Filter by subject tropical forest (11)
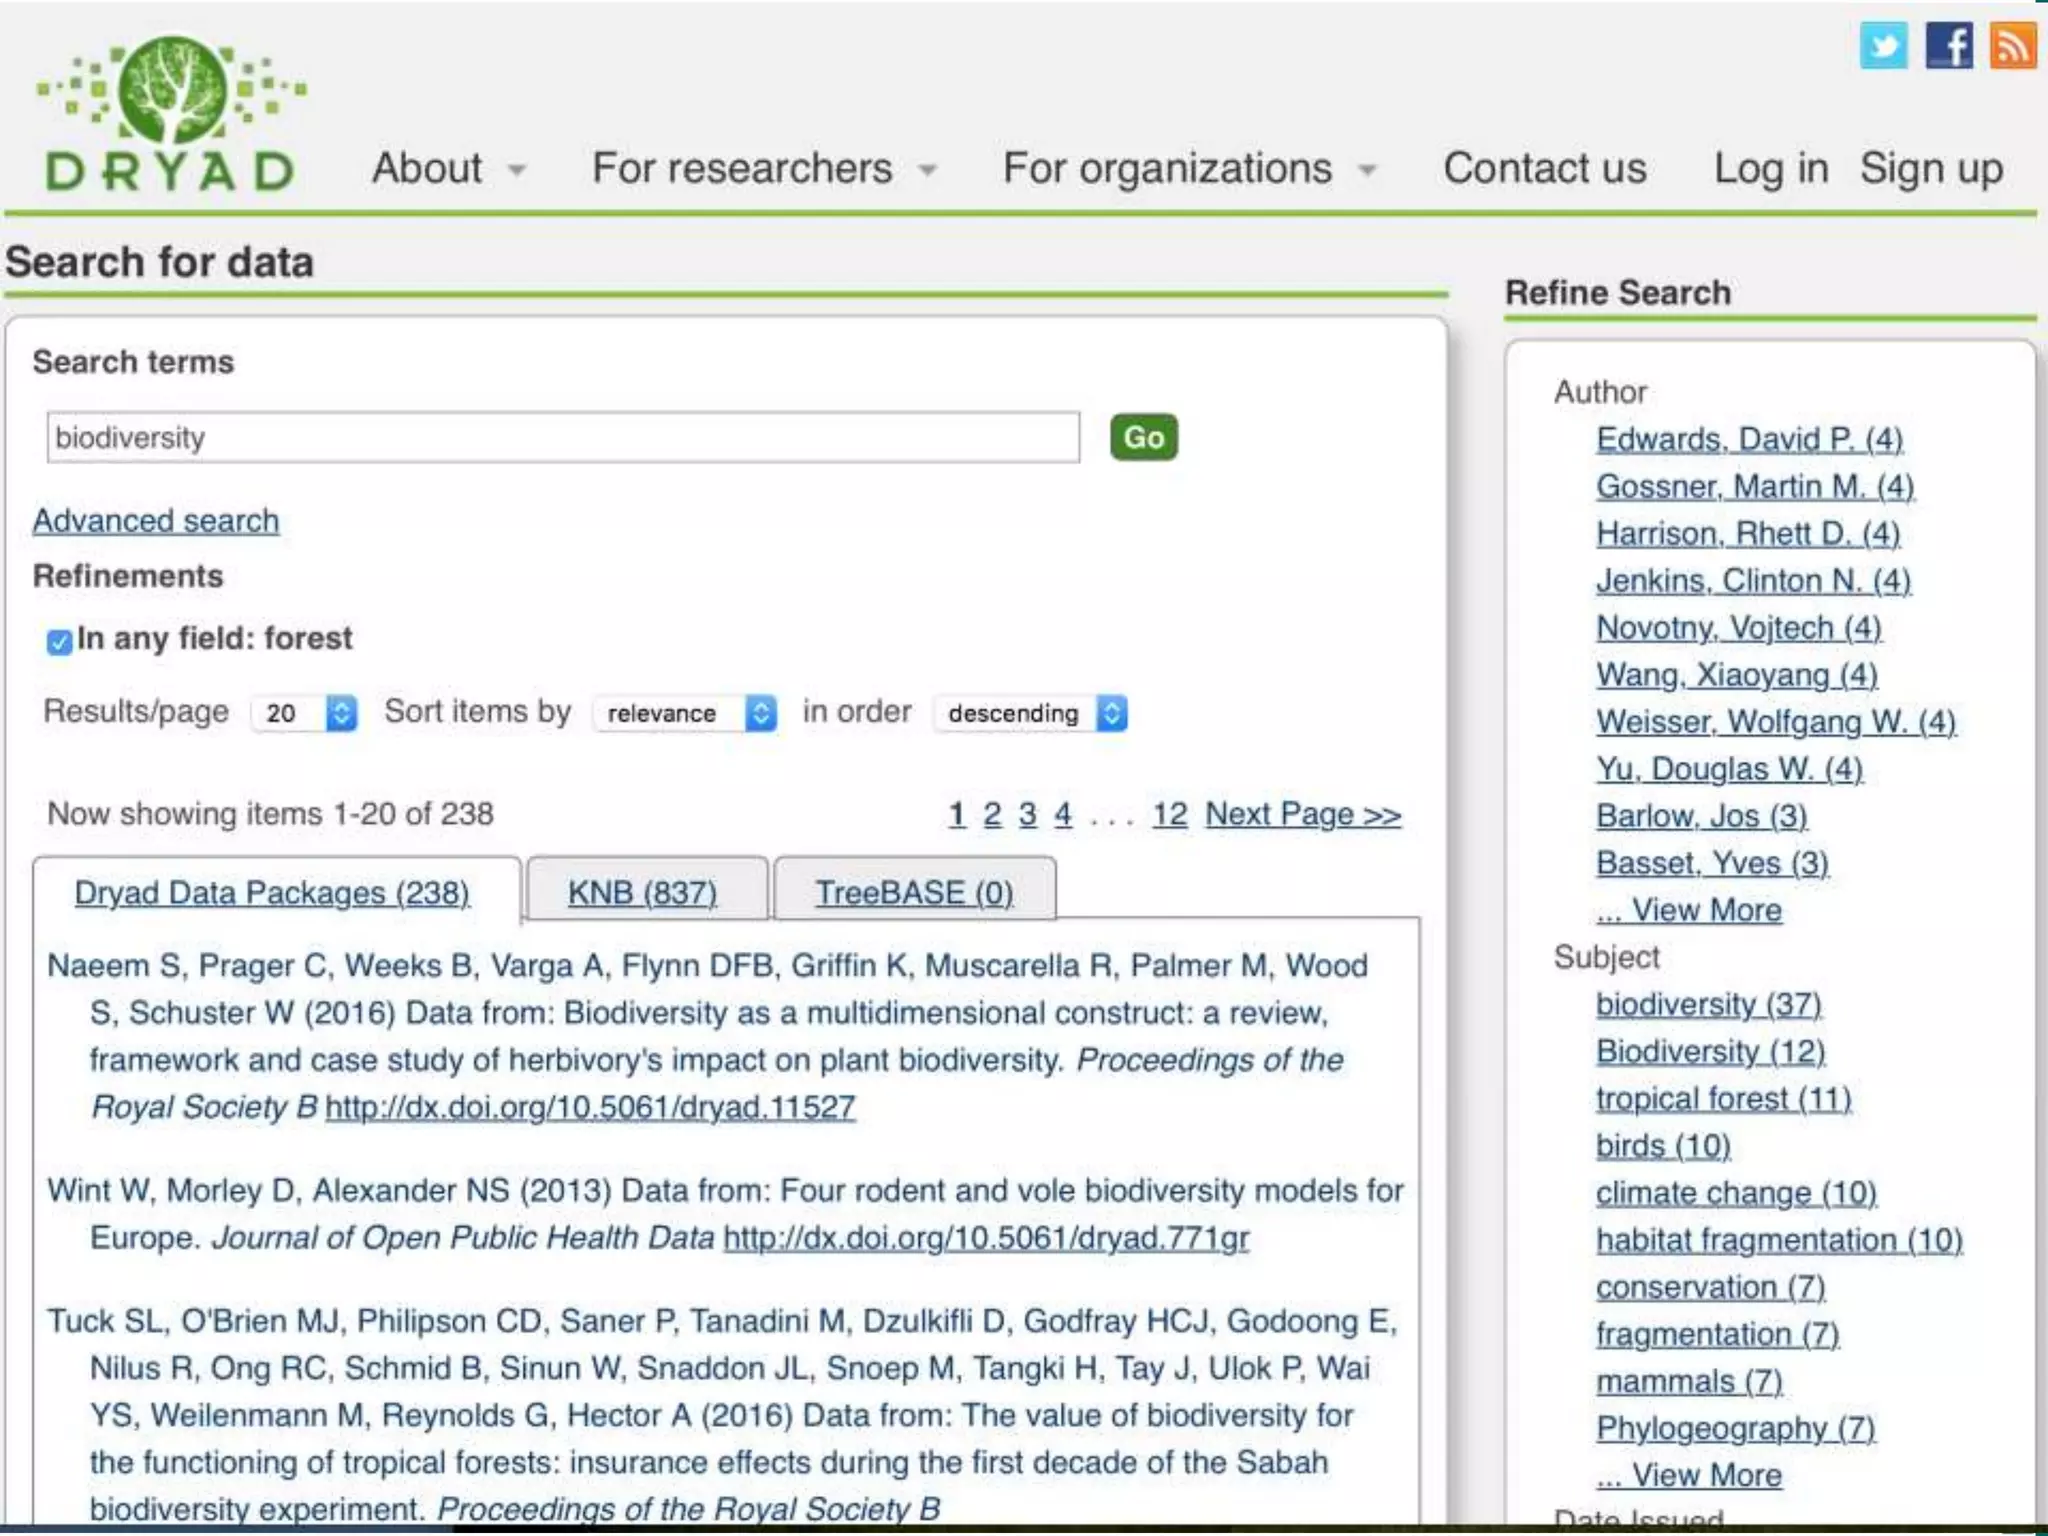Image resolution: width=2048 pixels, height=1536 pixels. tap(1723, 1099)
